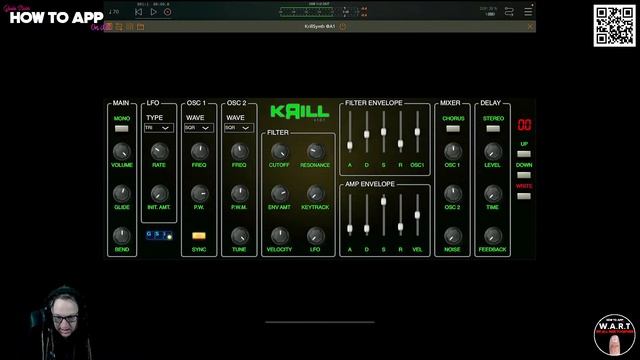Viewport: 640px width, 360px height.
Task: Toggle the yellow SYNC button in OSC 1
Action: click(x=199, y=236)
